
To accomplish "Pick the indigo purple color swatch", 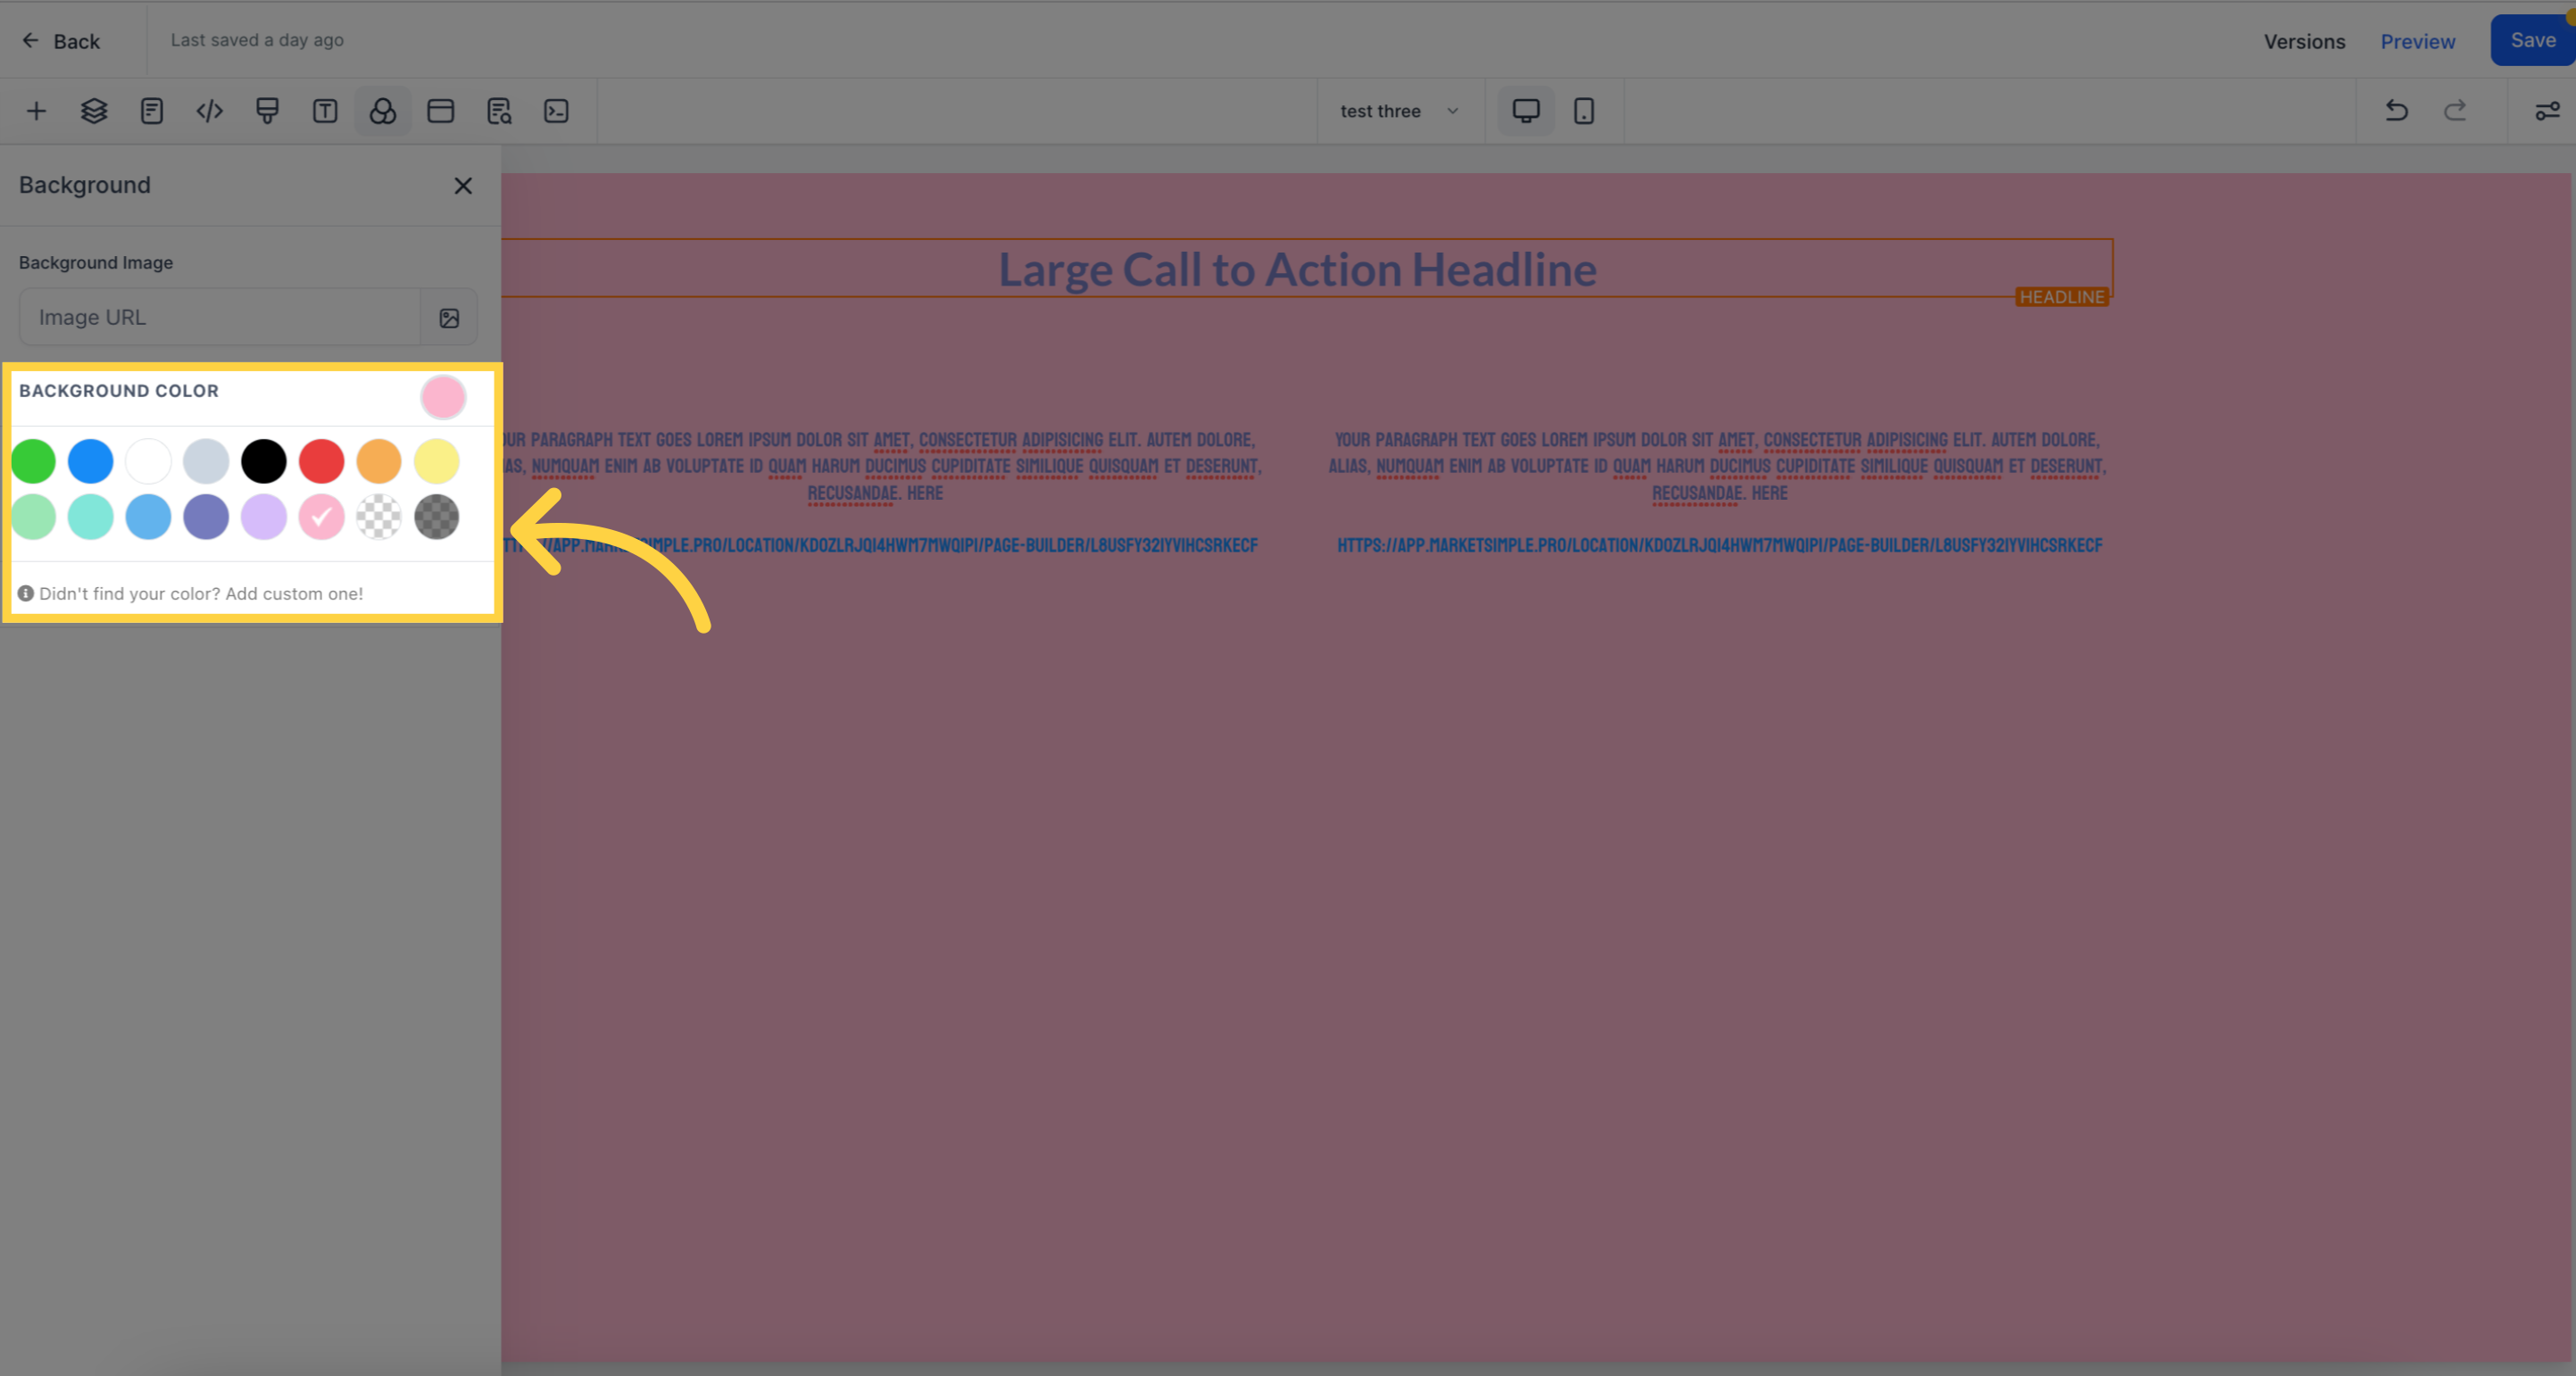I will click(206, 517).
